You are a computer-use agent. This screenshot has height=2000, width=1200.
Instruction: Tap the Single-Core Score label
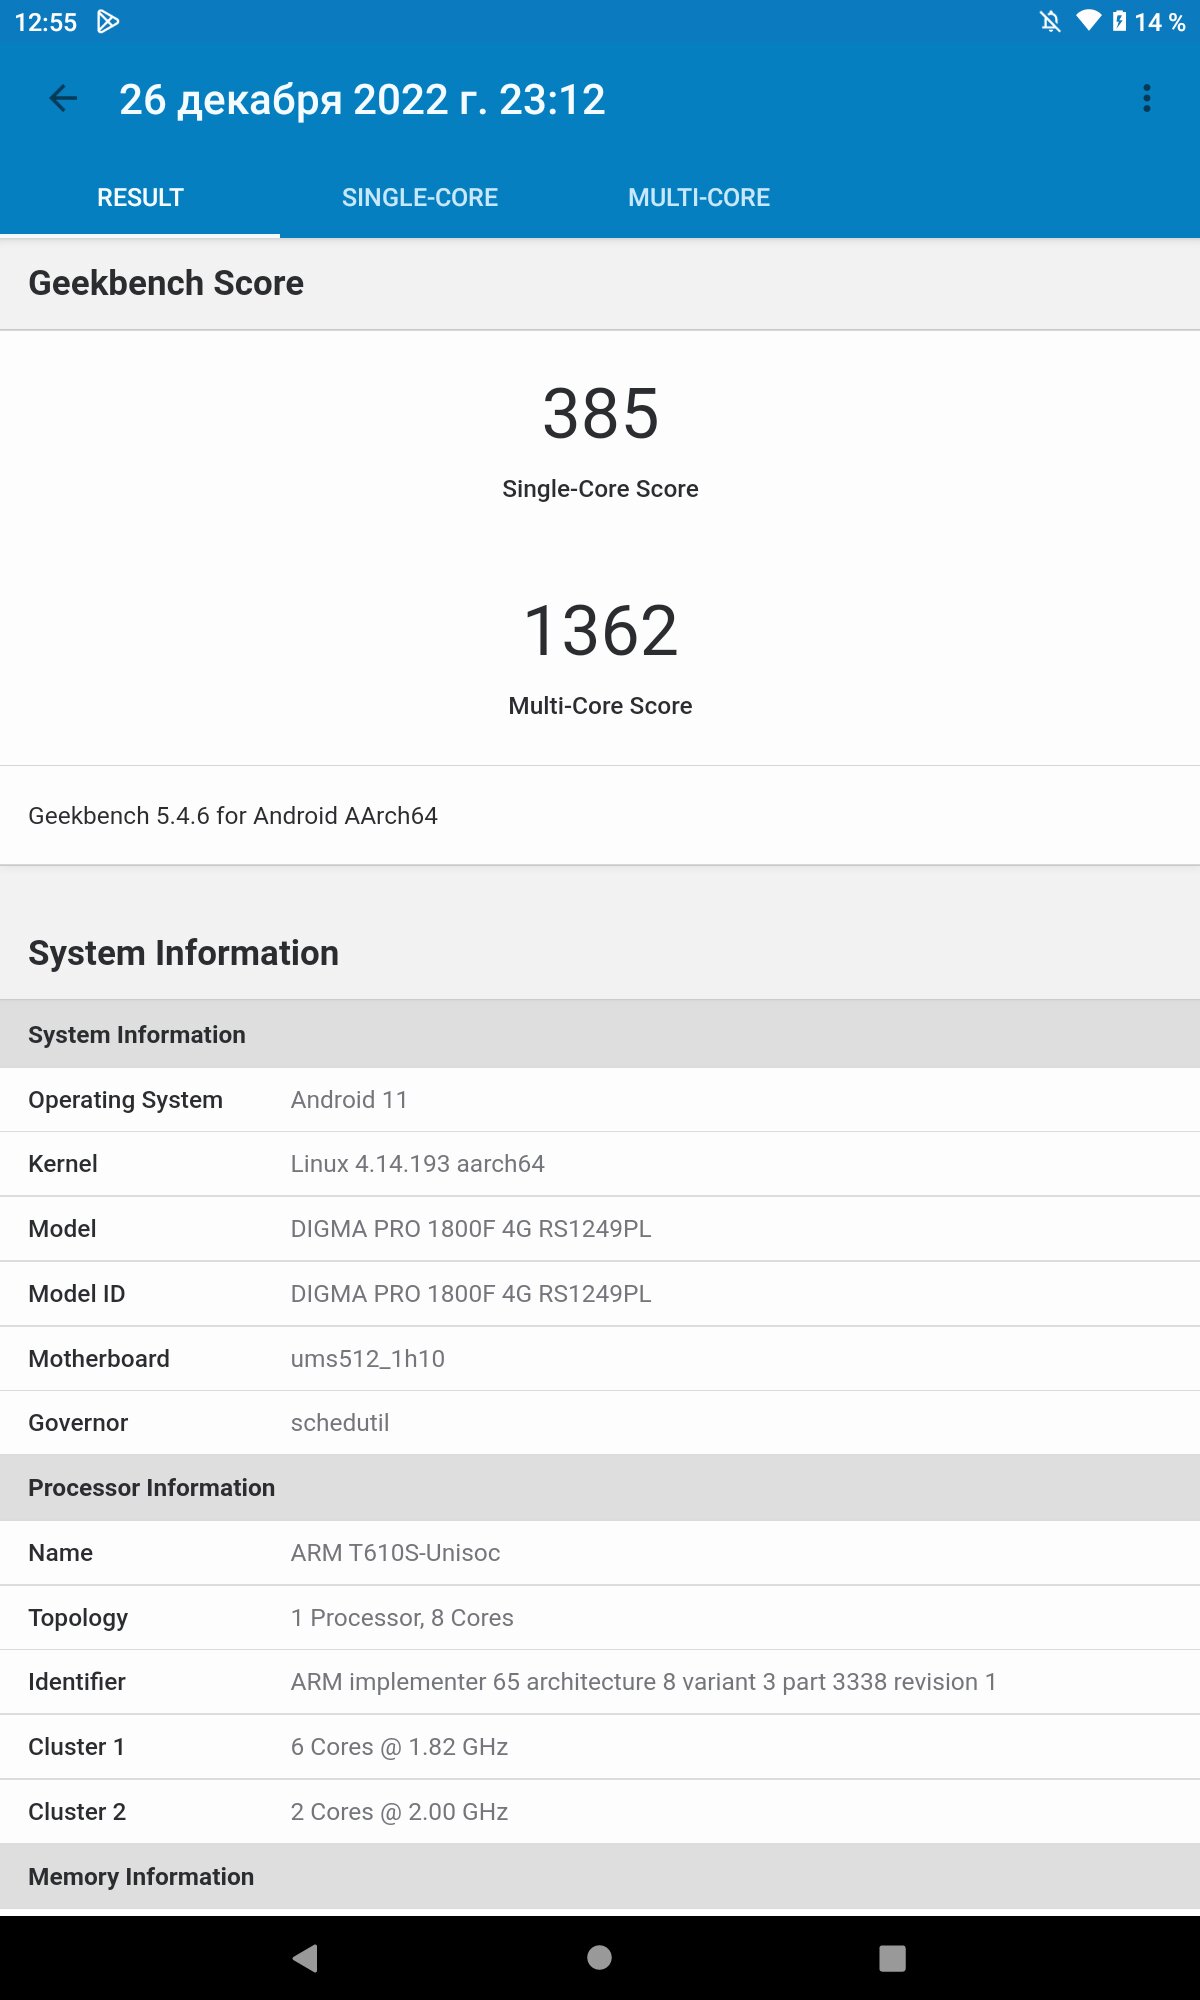tap(600, 489)
